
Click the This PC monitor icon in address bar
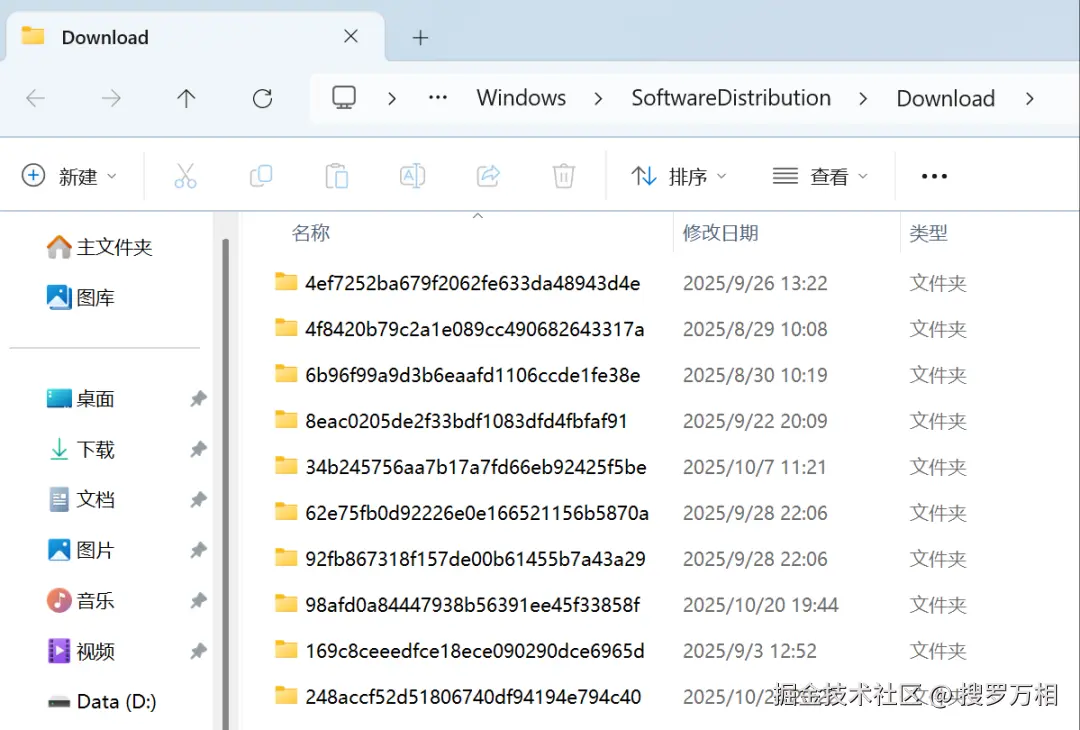coord(344,98)
